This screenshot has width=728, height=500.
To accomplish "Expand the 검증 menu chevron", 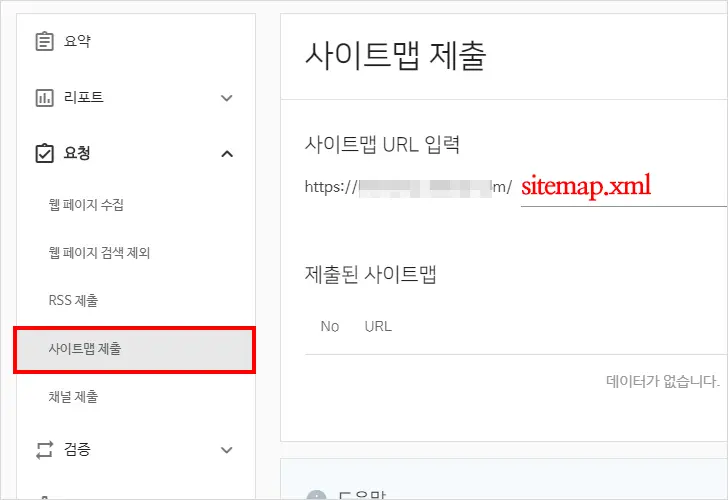I will pyautogui.click(x=227, y=450).
